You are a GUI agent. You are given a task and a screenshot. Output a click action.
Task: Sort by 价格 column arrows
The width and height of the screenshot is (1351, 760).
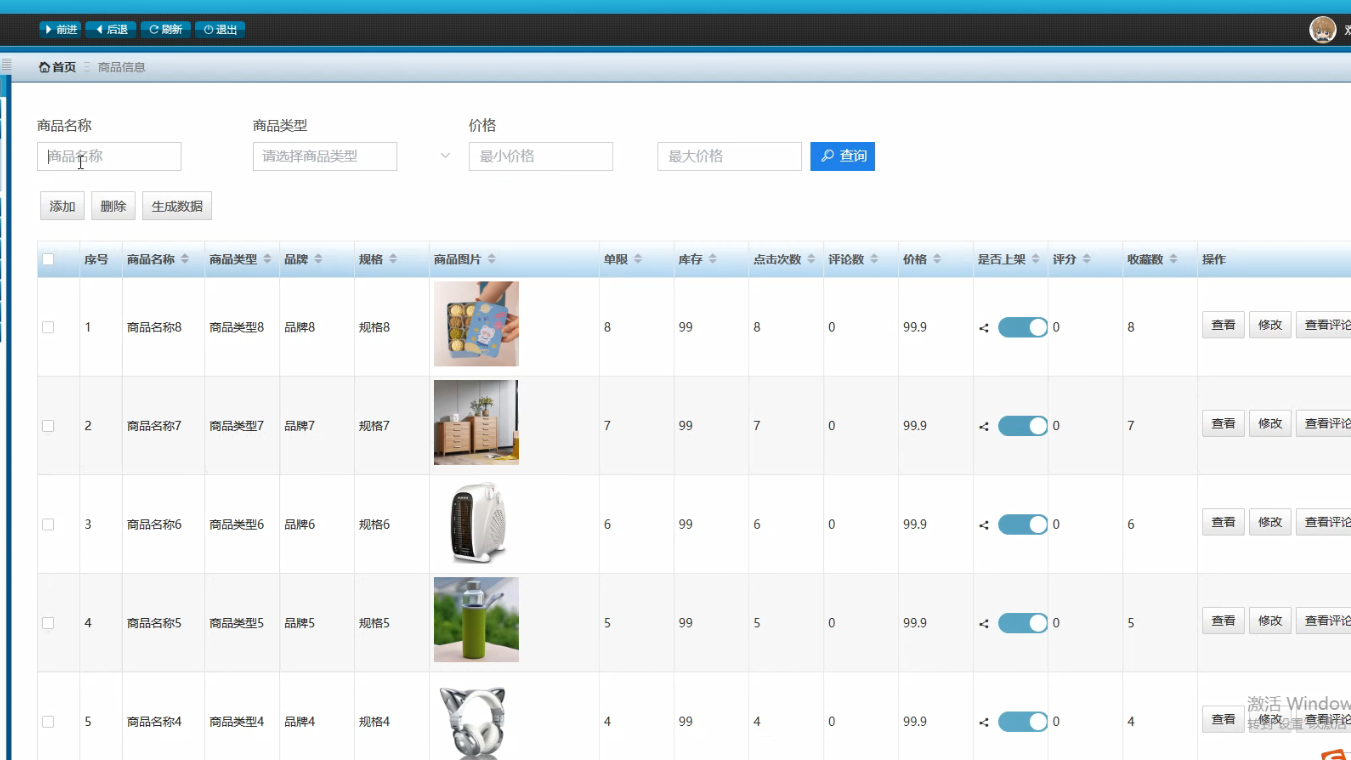(x=937, y=259)
